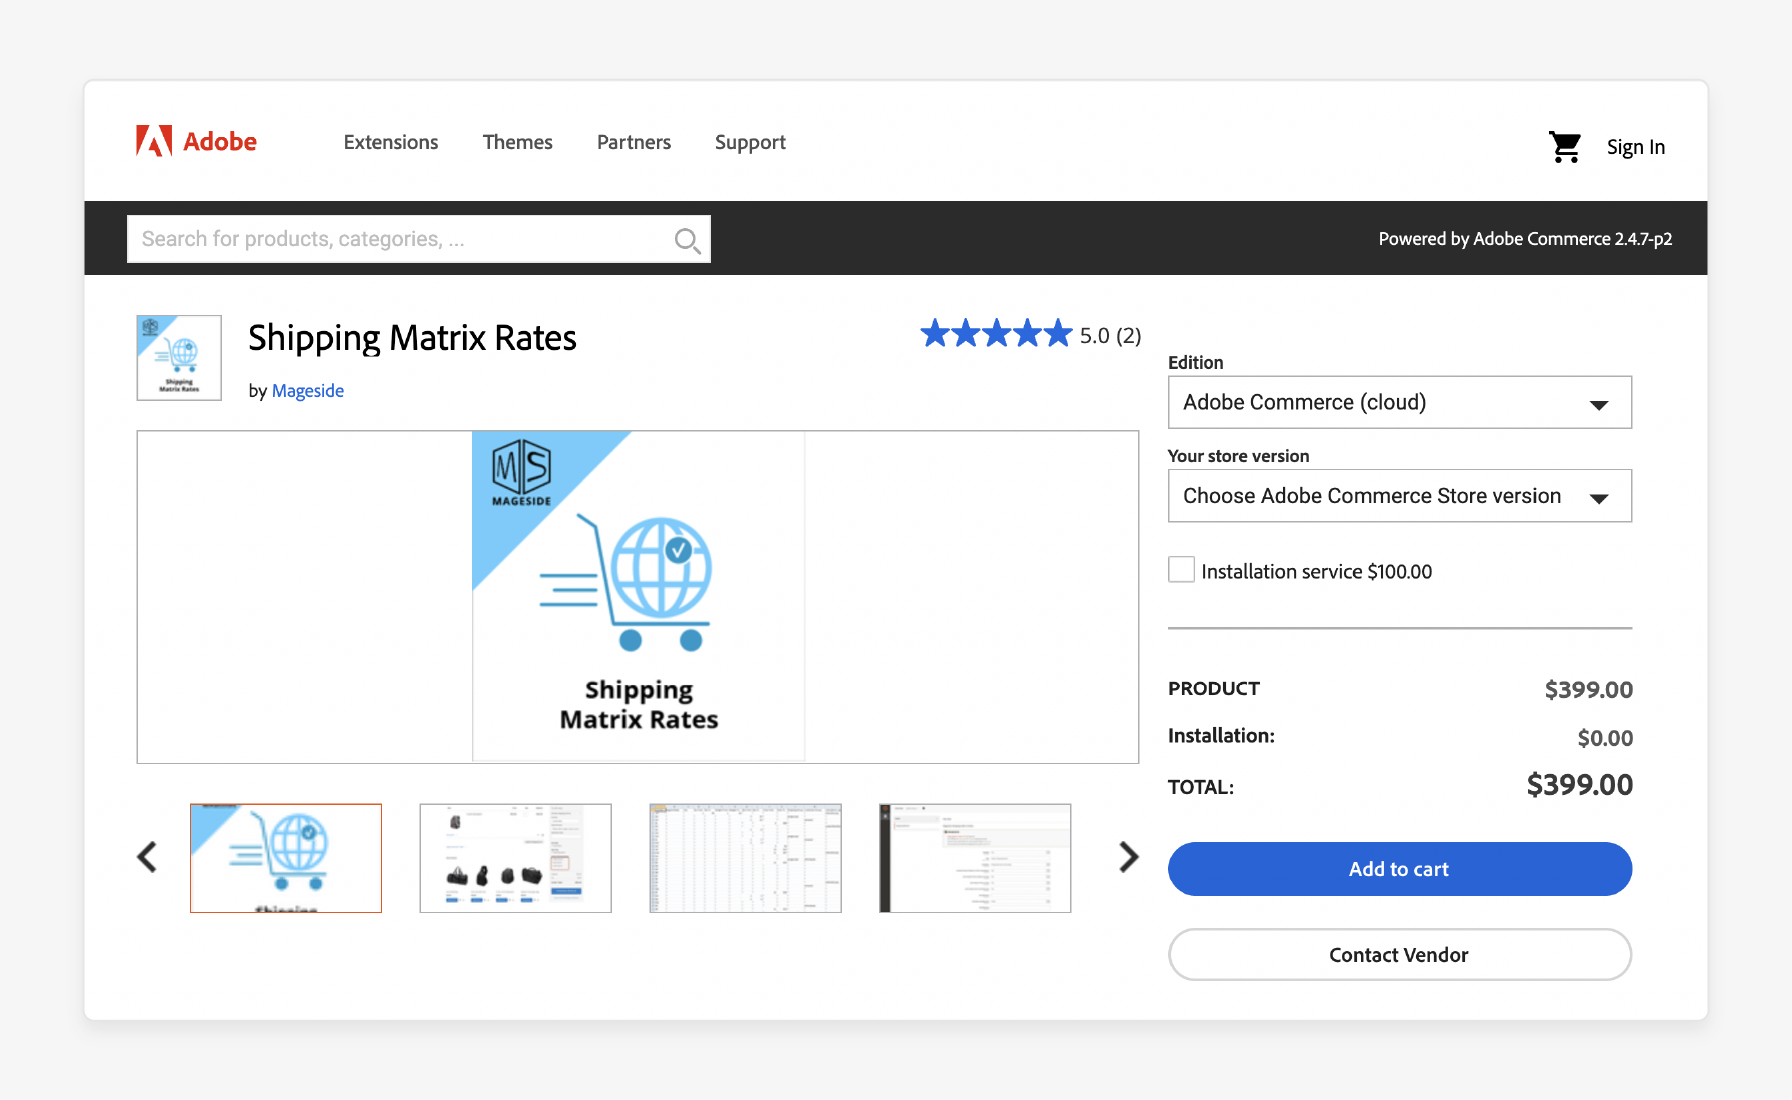Image resolution: width=1792 pixels, height=1100 pixels.
Task: Open the Extensions menu
Action: pos(391,142)
